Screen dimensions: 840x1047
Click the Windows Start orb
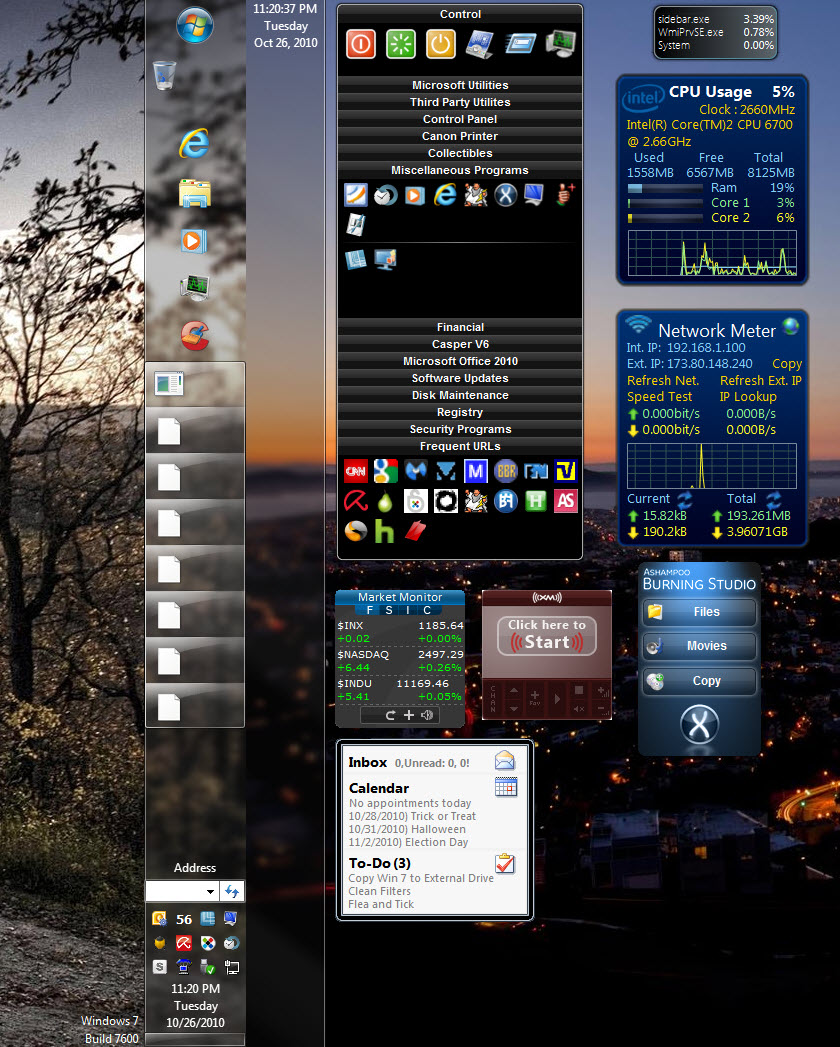pyautogui.click(x=194, y=25)
